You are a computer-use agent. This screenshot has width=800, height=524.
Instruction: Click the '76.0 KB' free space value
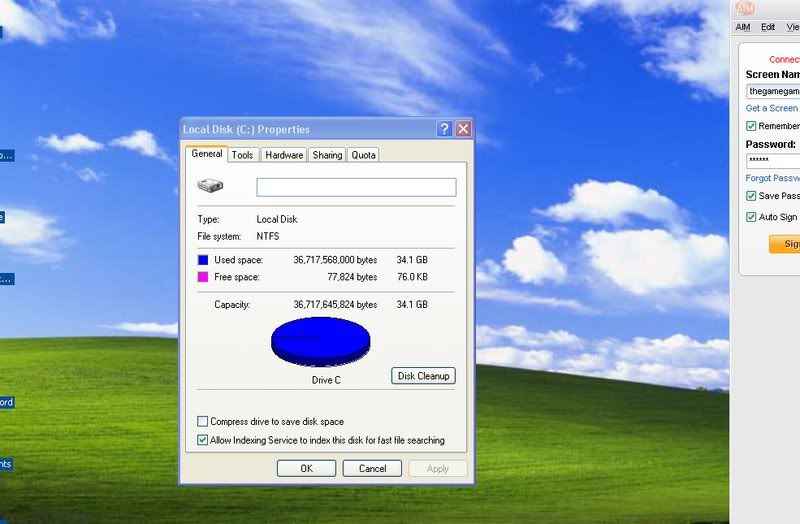[x=412, y=277]
